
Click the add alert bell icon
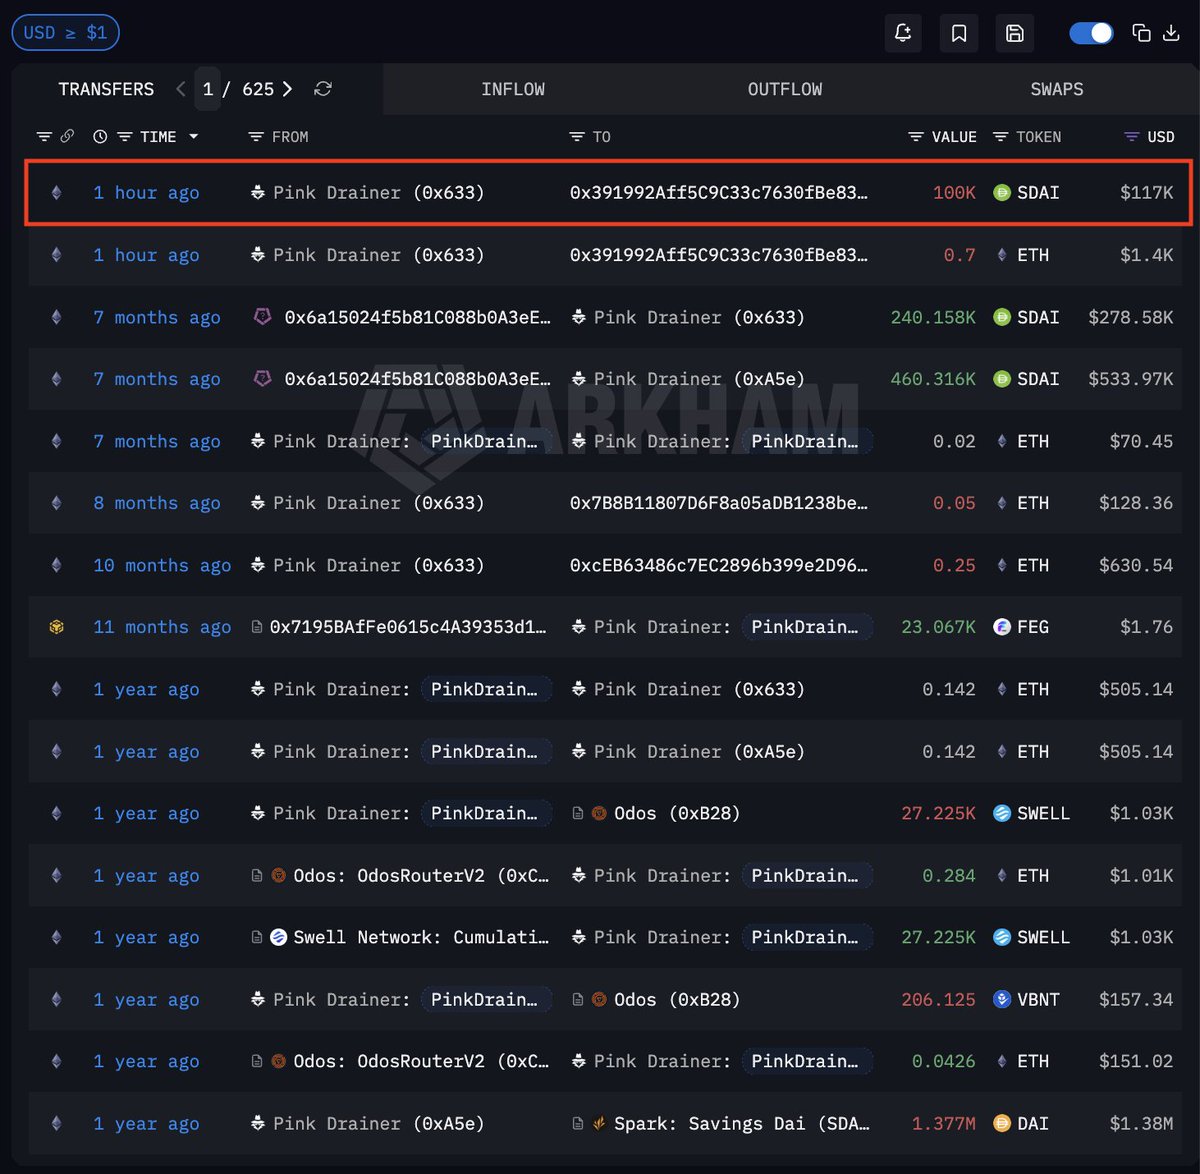pyautogui.click(x=903, y=33)
